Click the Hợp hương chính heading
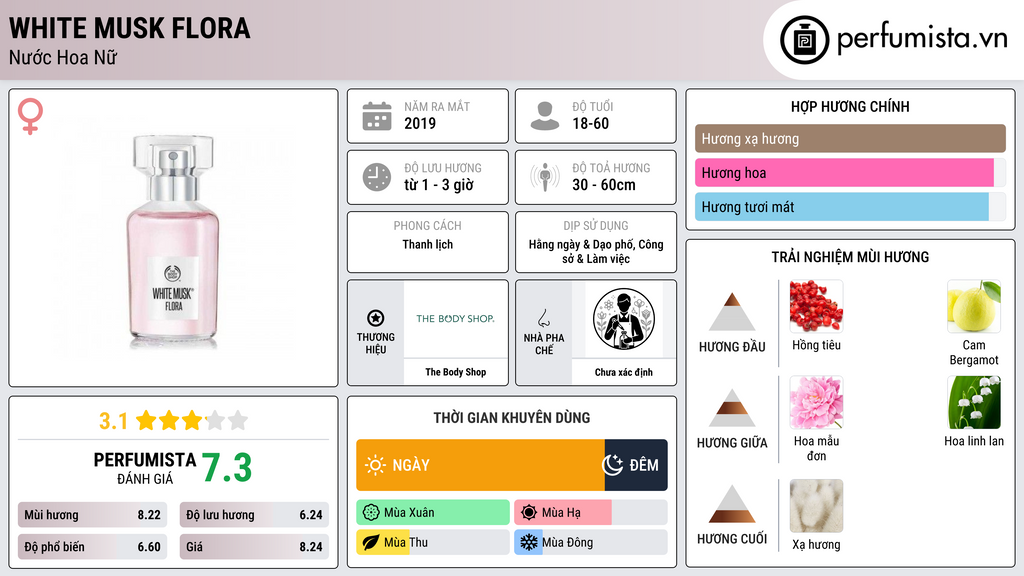Screen dimensions: 1024x576 pos(850,106)
